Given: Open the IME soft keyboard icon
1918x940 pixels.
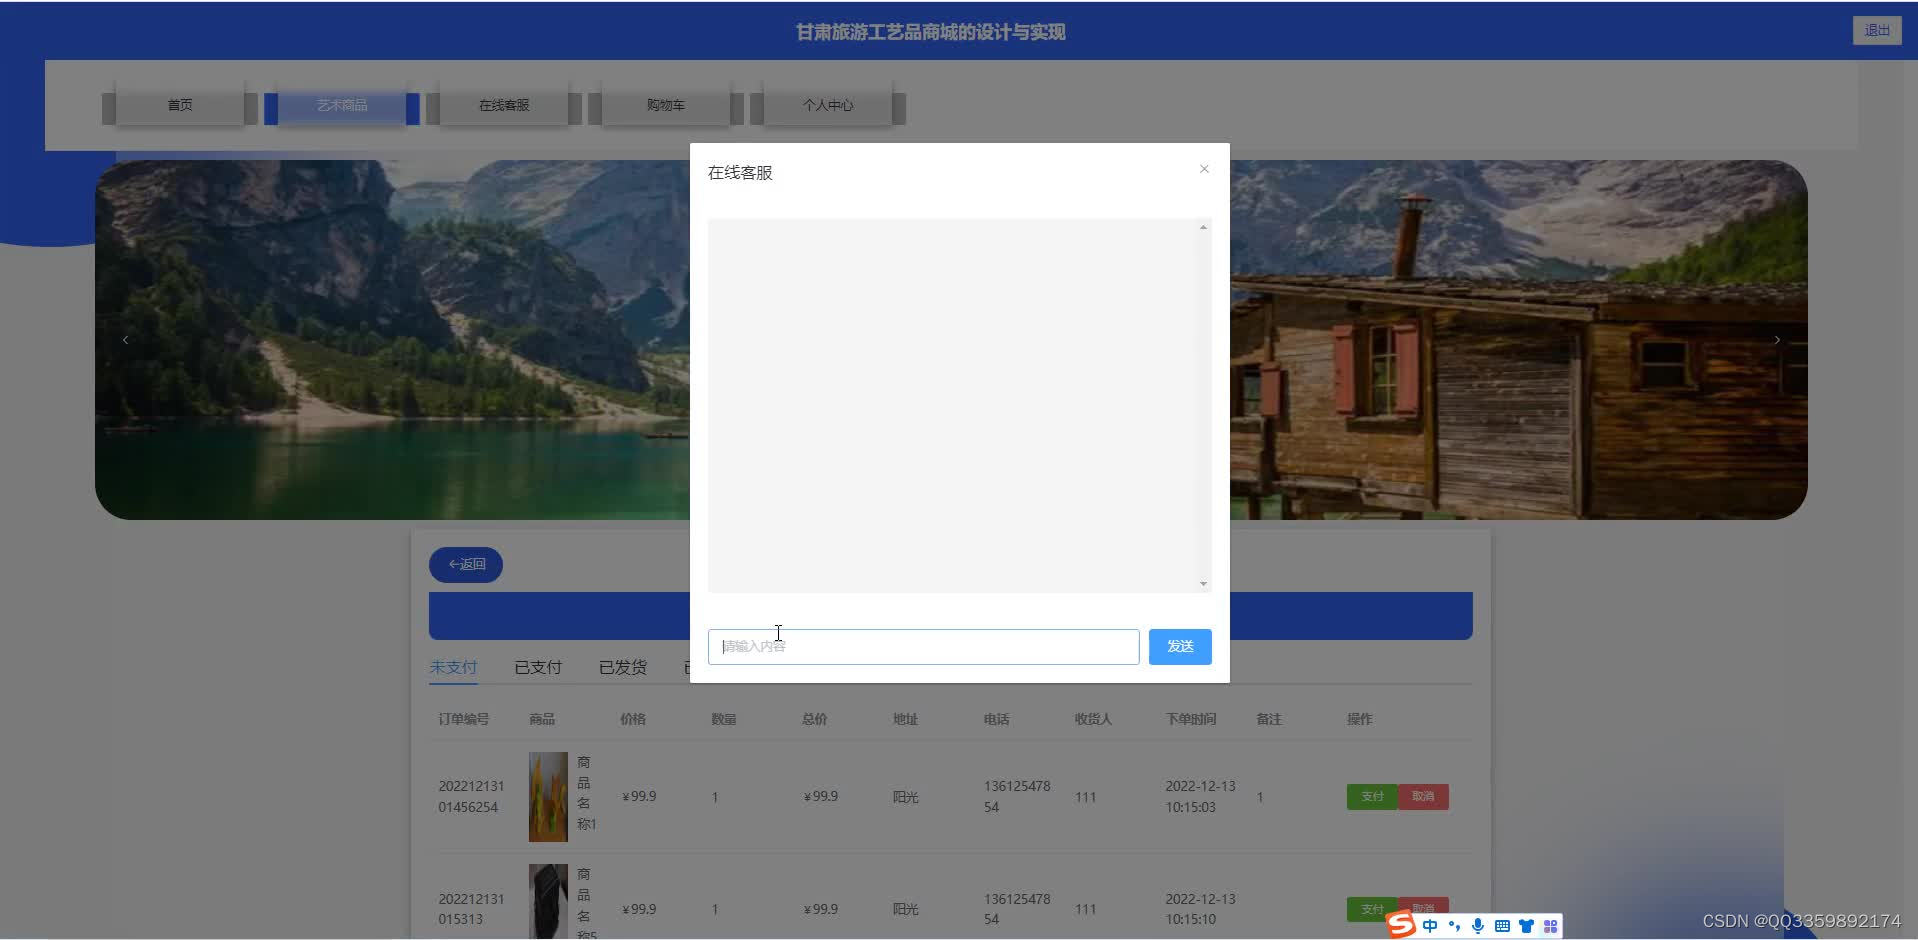Looking at the screenshot, I should [1502, 926].
